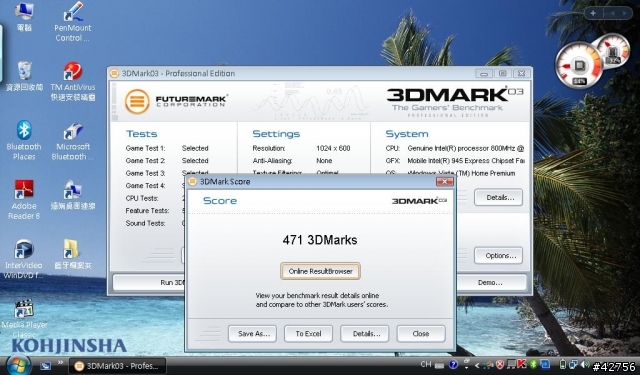Click the plus button to add sidebar gadgets
The image size is (640, 375).
coord(593,13)
